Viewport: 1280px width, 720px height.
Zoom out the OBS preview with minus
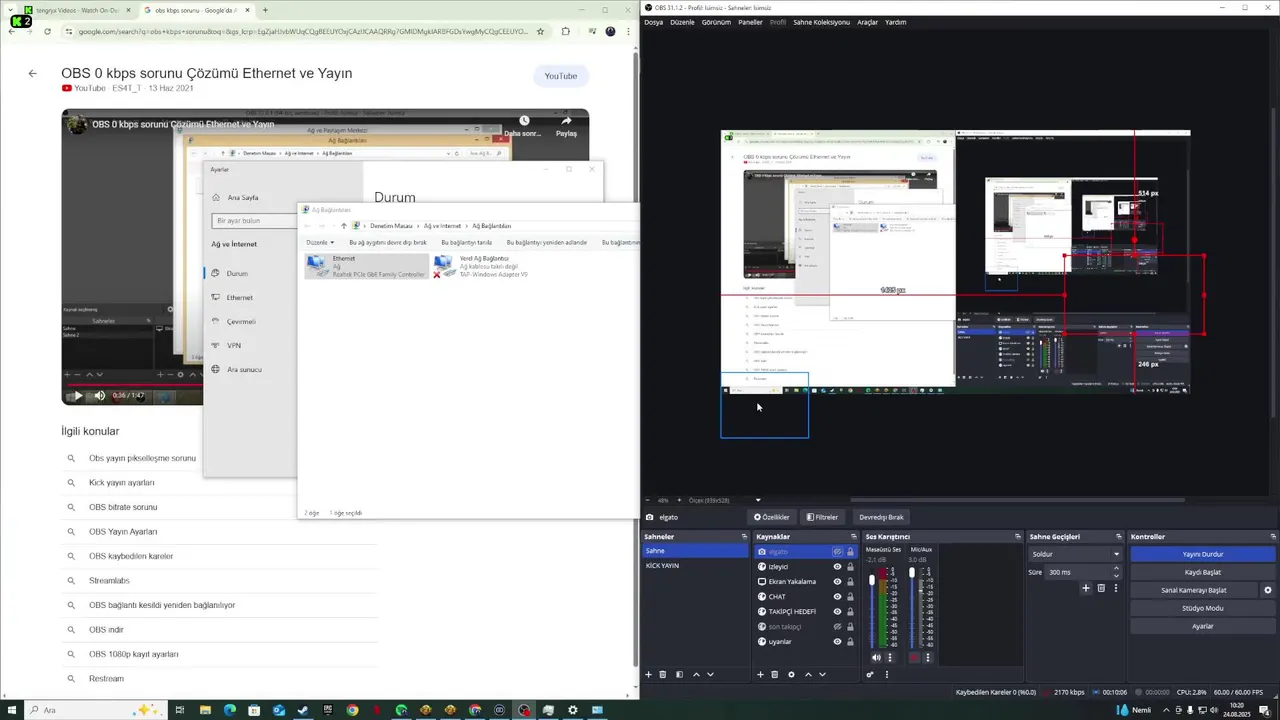click(648, 500)
